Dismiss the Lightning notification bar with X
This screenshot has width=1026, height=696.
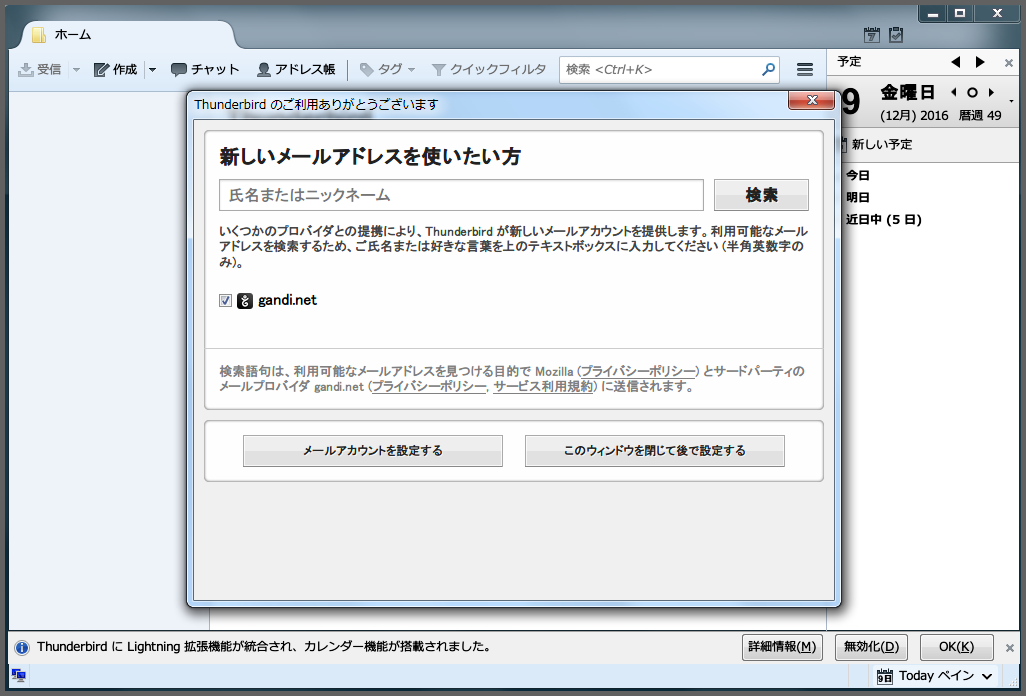point(1009,647)
